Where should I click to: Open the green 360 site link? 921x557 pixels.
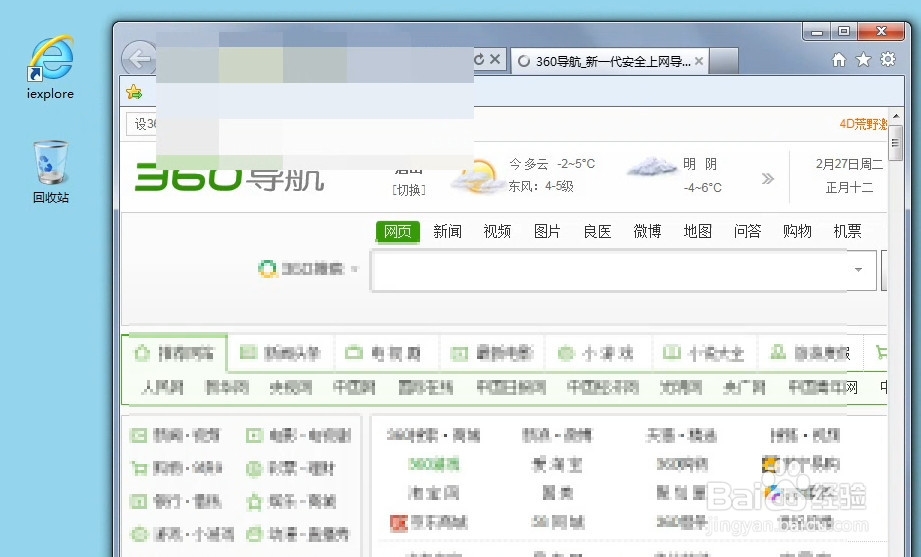(x=433, y=465)
